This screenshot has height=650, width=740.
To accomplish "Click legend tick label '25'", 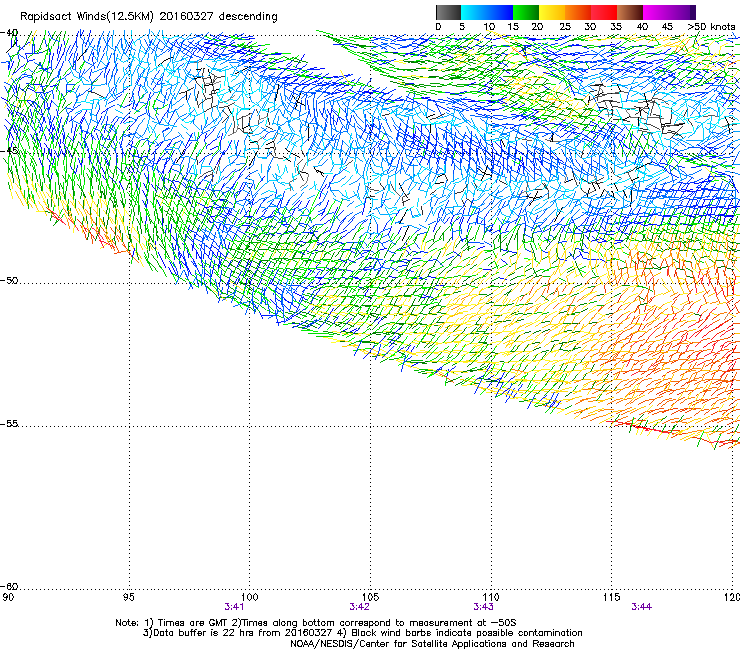I will pyautogui.click(x=565, y=26).
